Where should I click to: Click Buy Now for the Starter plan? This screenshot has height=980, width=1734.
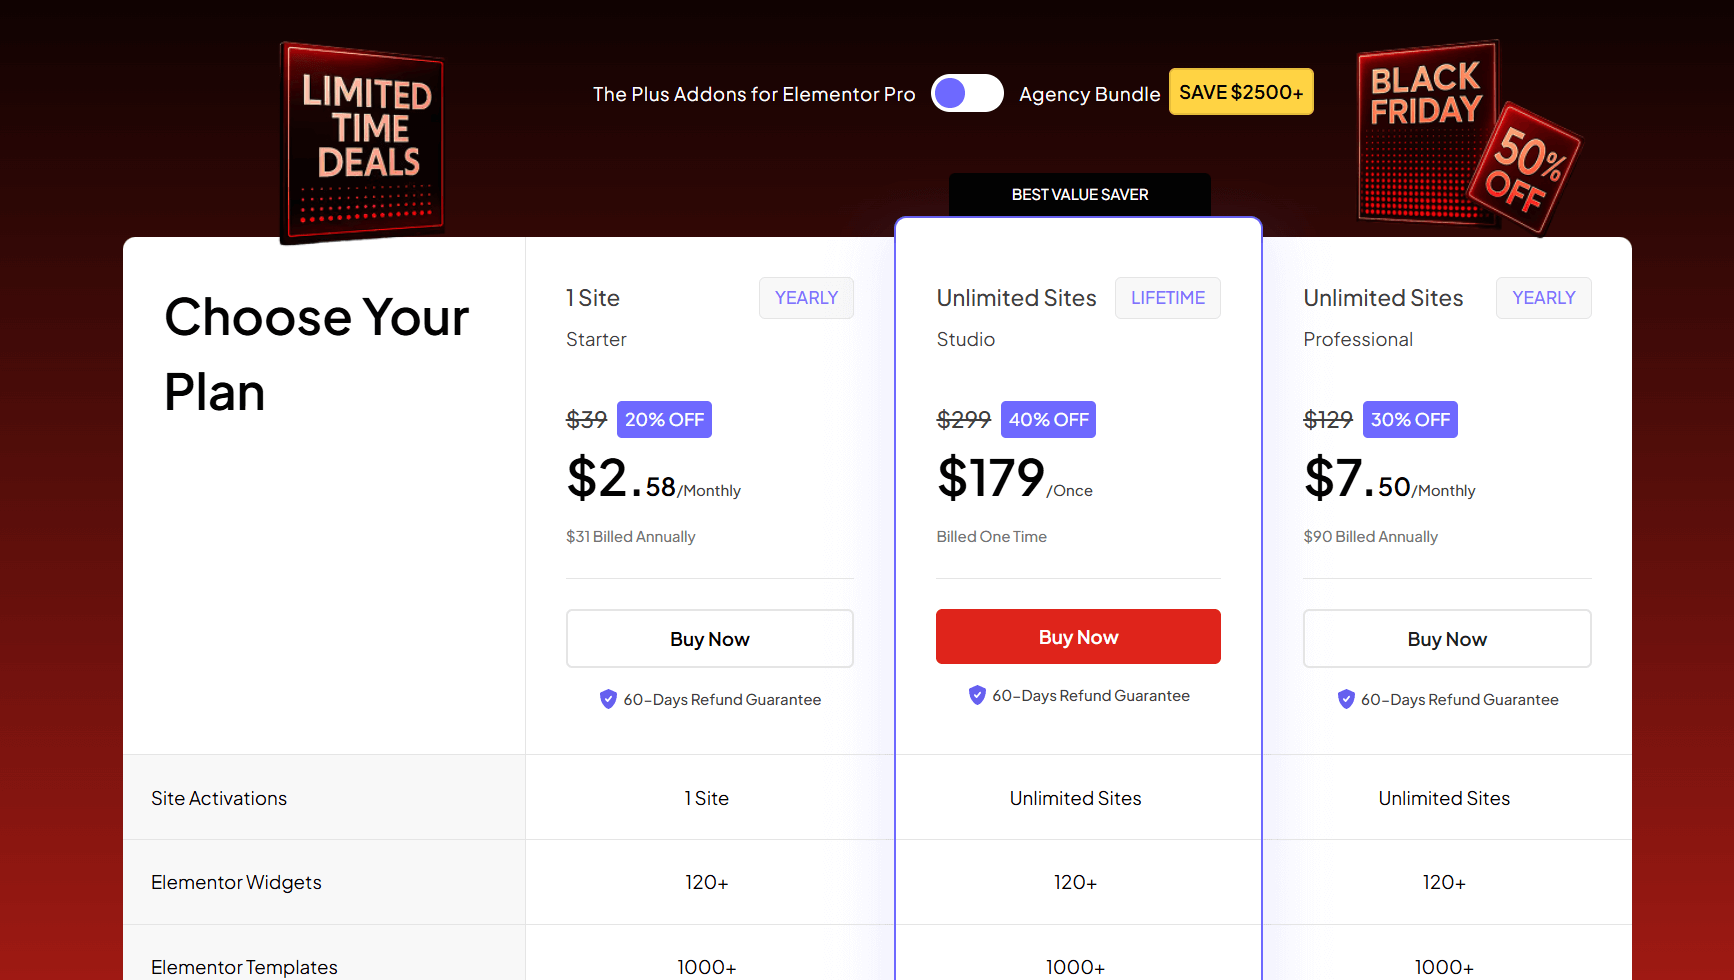709,638
